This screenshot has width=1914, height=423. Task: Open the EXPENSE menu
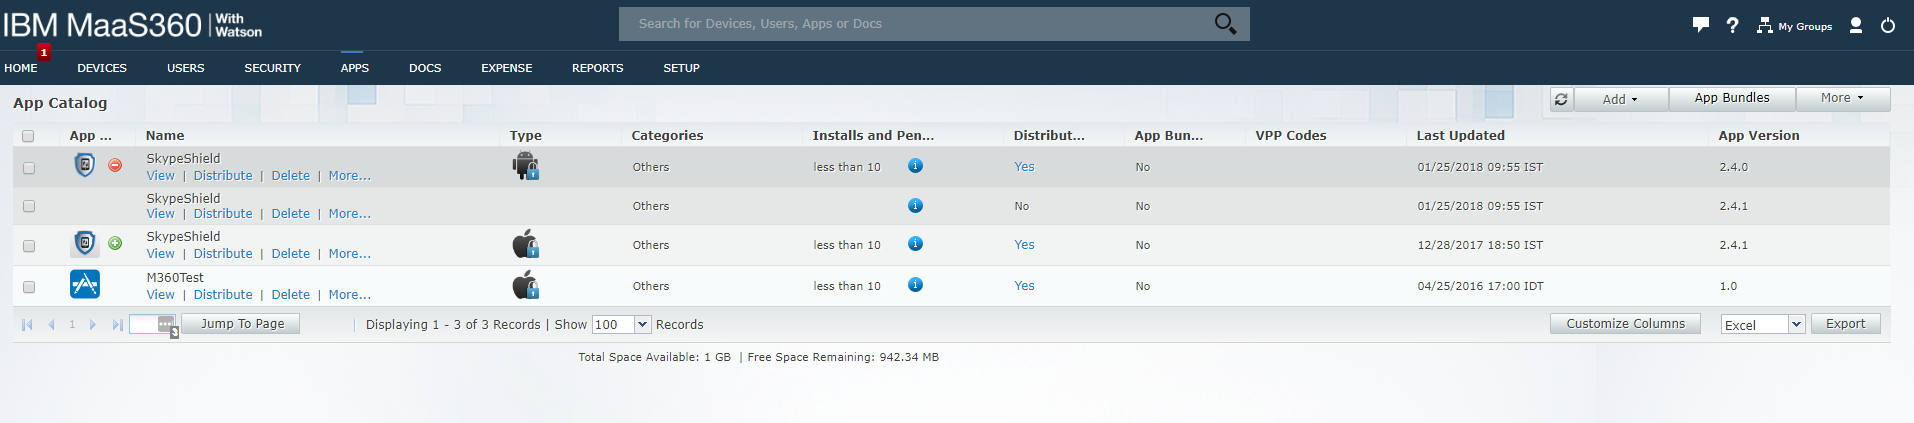pos(507,68)
